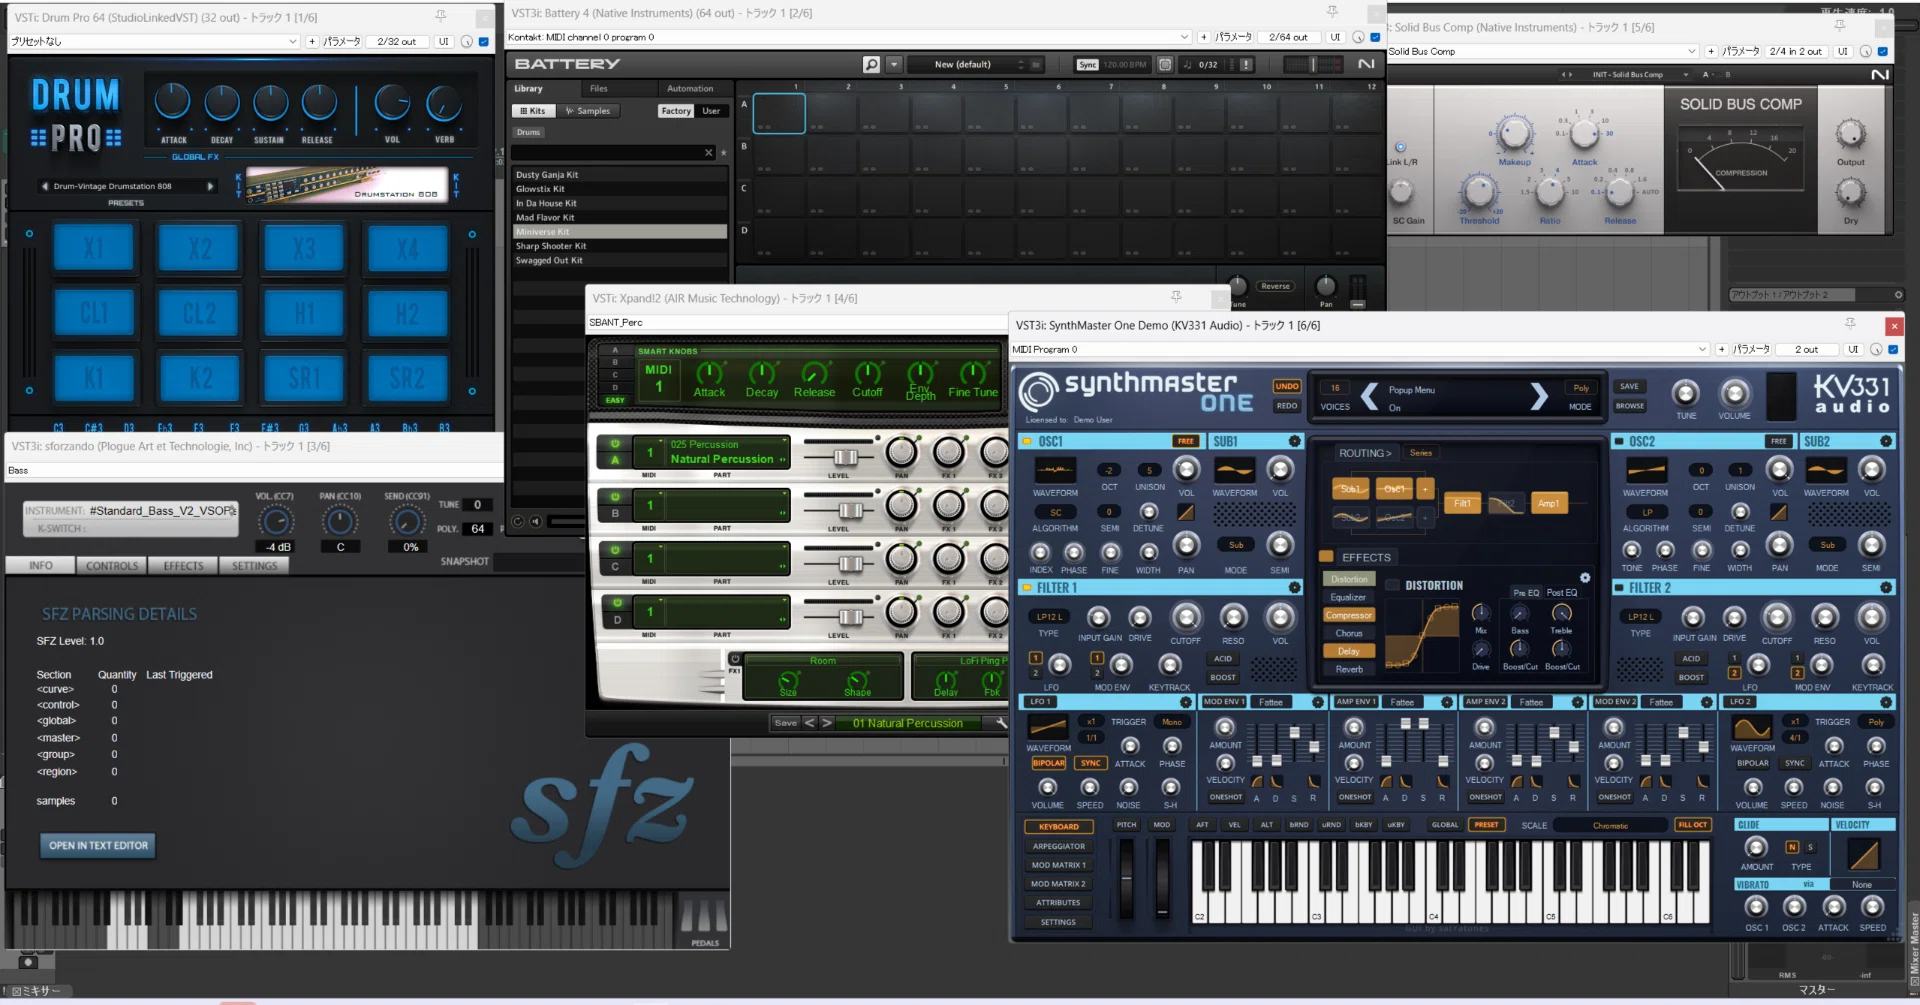Open the Solid Bus Comp preset dropdown

point(1692,51)
